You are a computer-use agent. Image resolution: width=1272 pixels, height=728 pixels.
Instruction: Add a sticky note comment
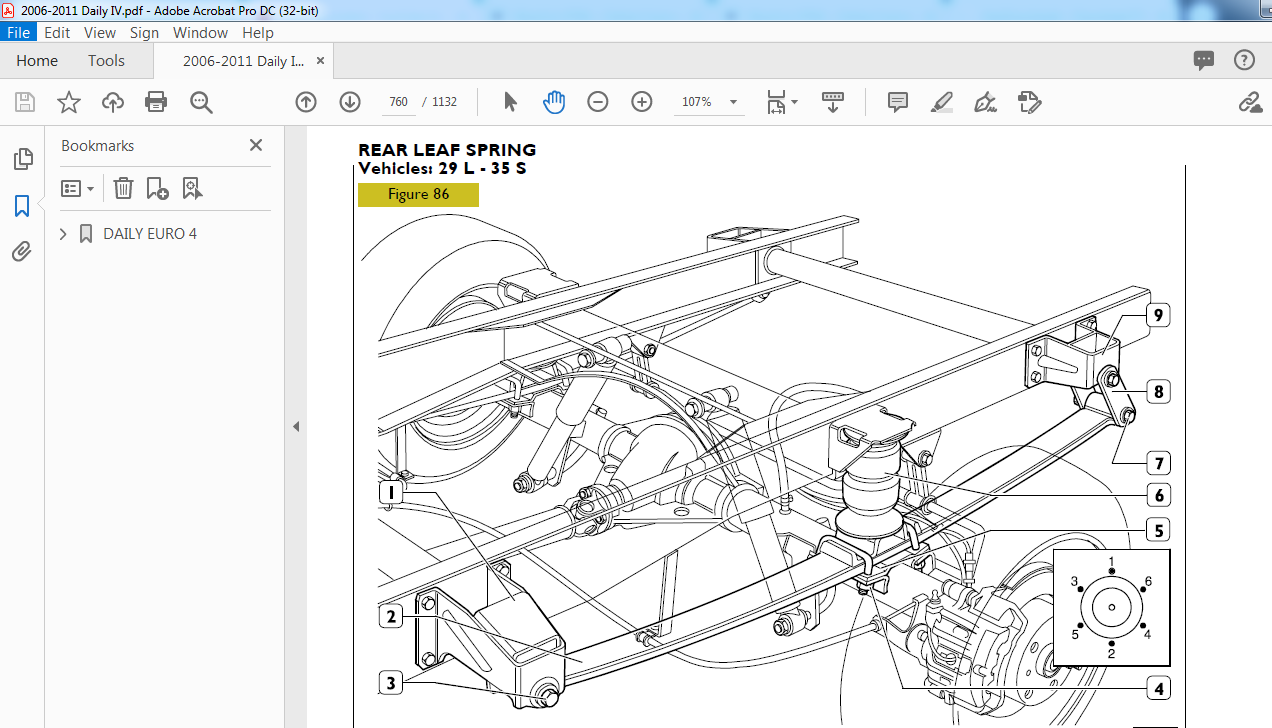[x=898, y=102]
